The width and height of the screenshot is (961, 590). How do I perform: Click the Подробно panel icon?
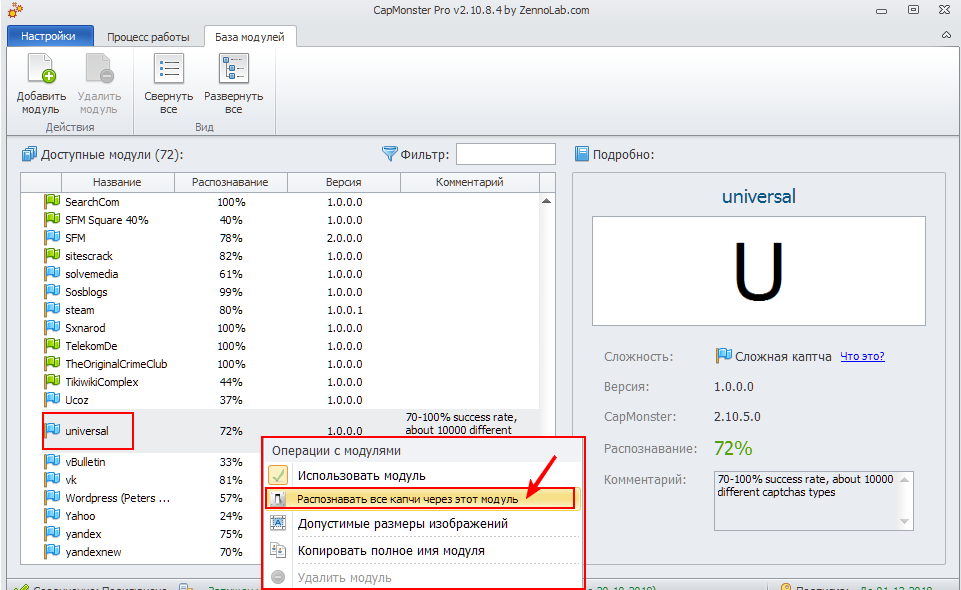[x=581, y=154]
